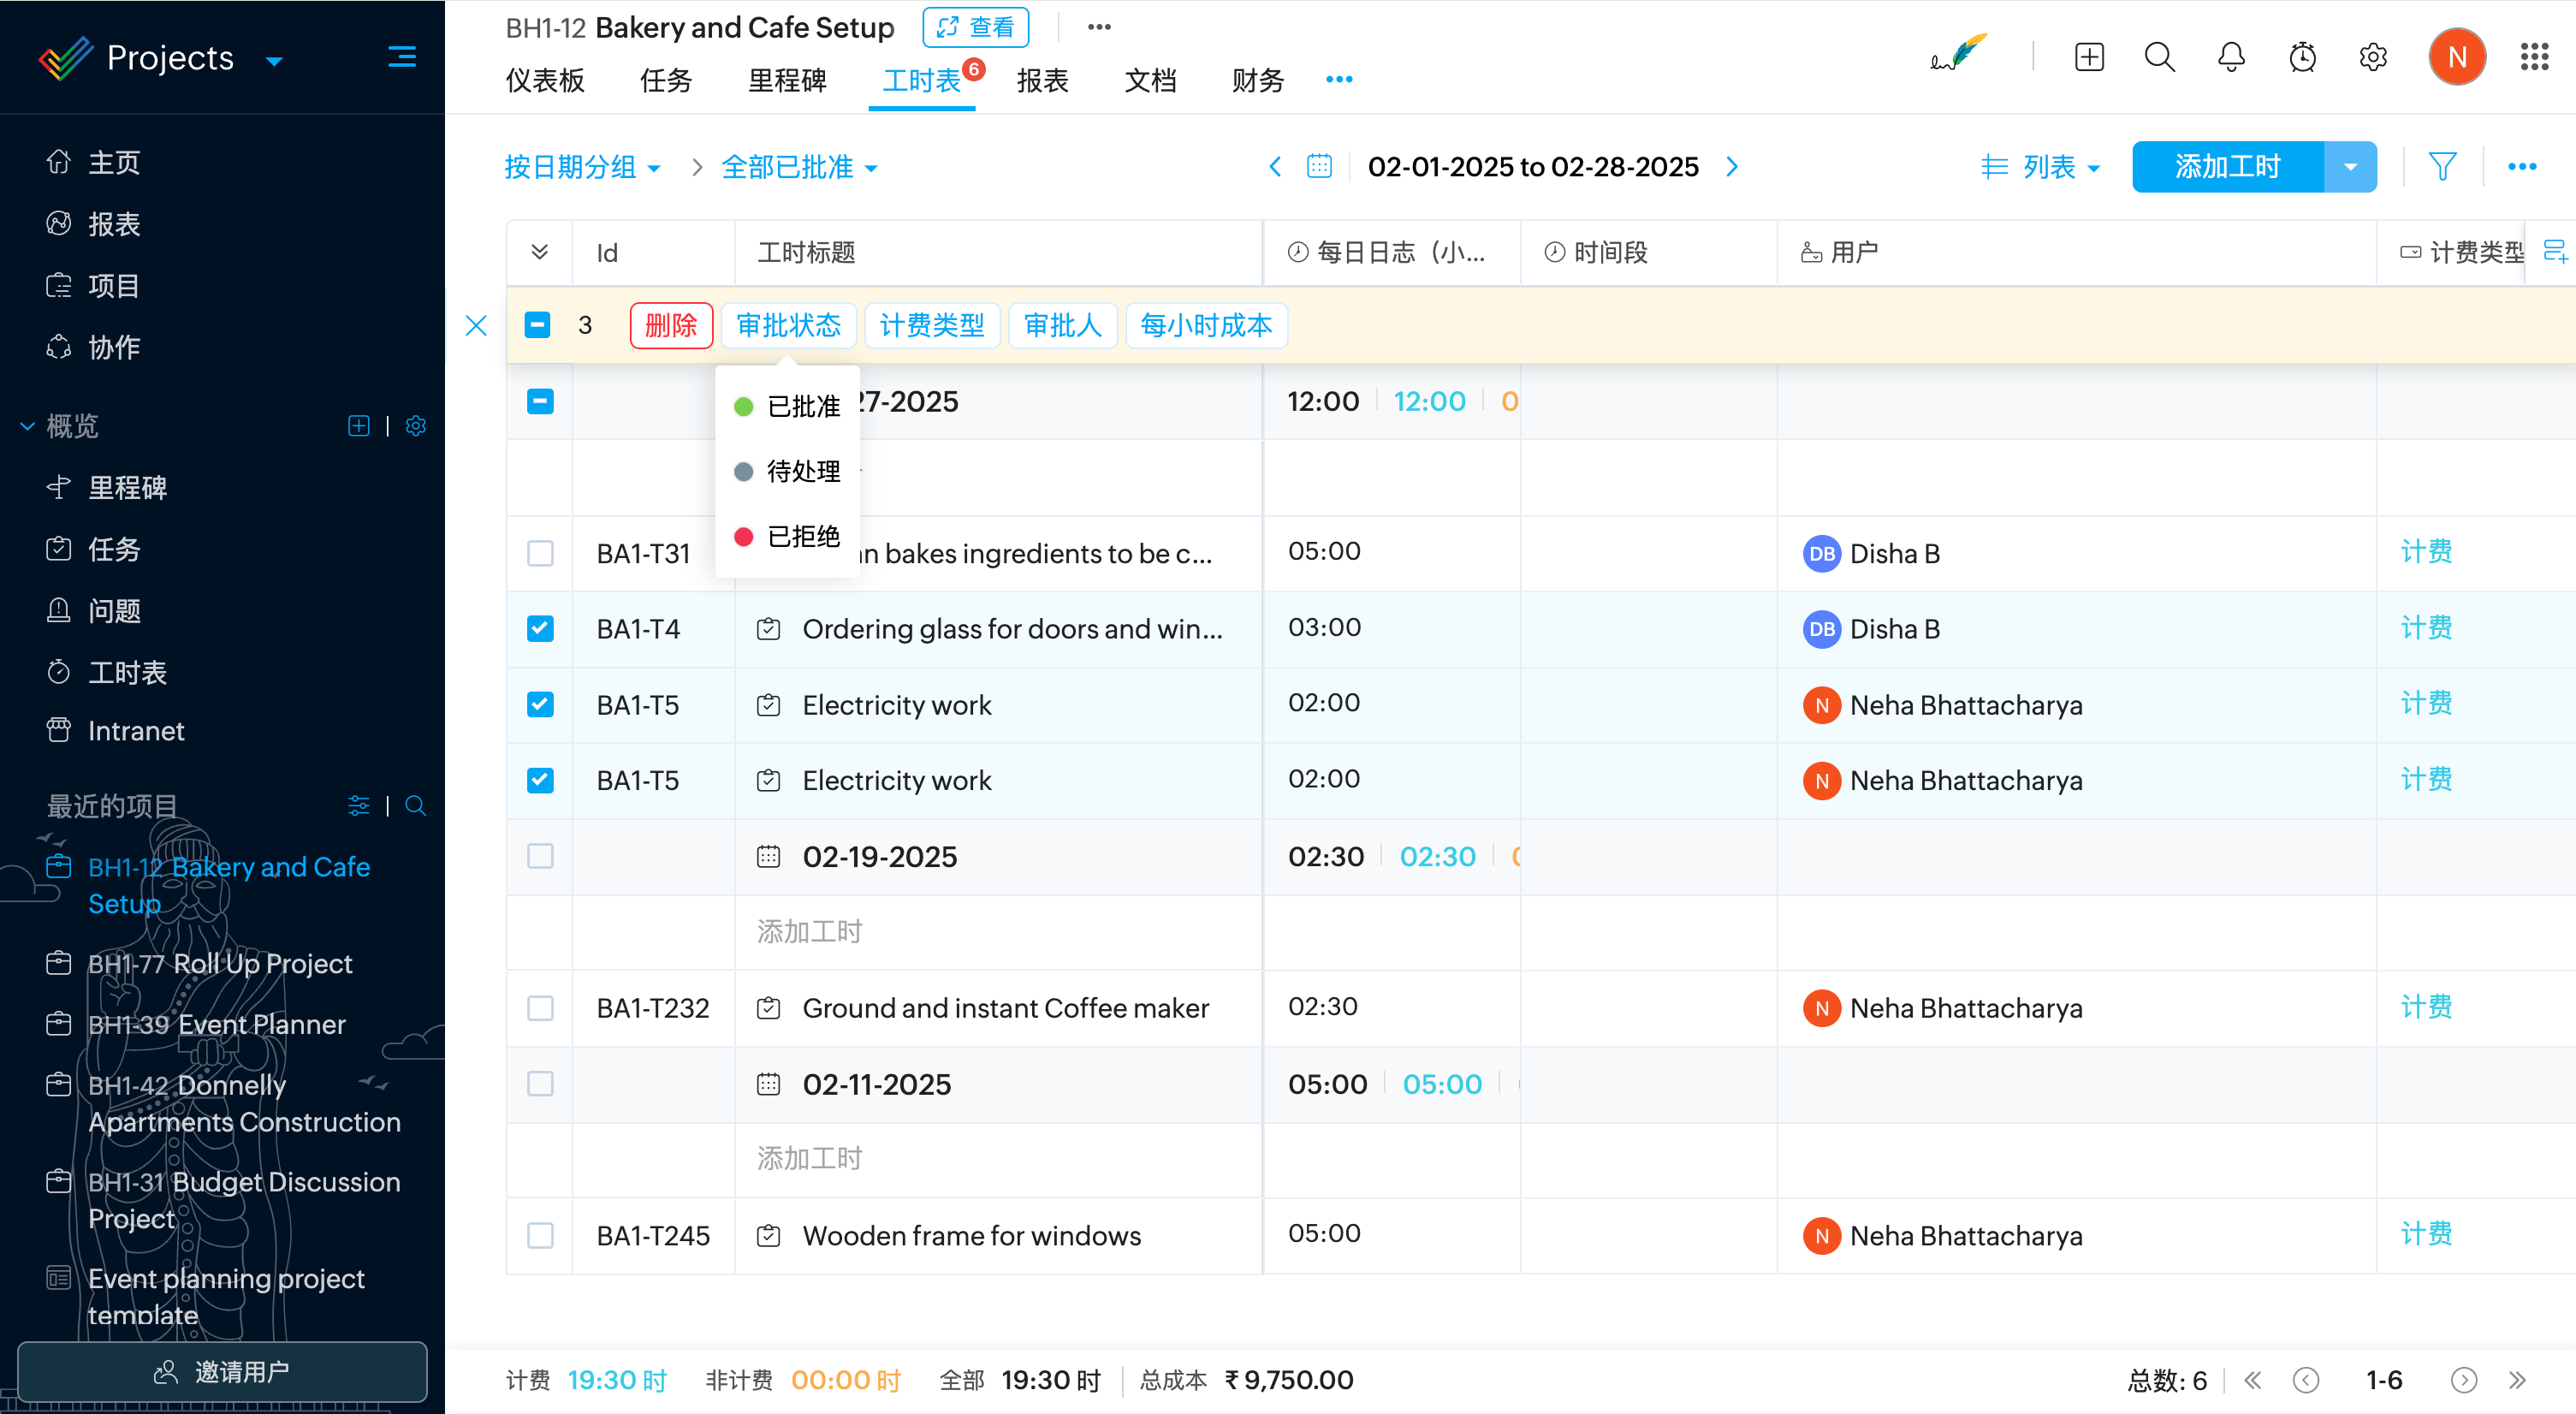
Task: Open the notifications bell
Action: point(2231,57)
